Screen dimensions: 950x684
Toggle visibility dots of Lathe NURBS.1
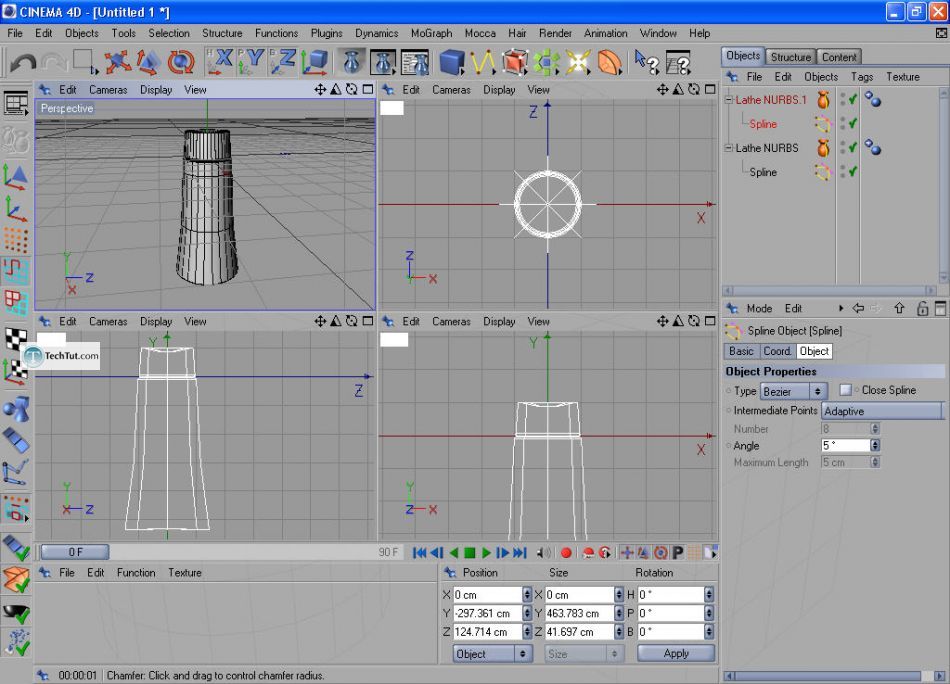842,99
